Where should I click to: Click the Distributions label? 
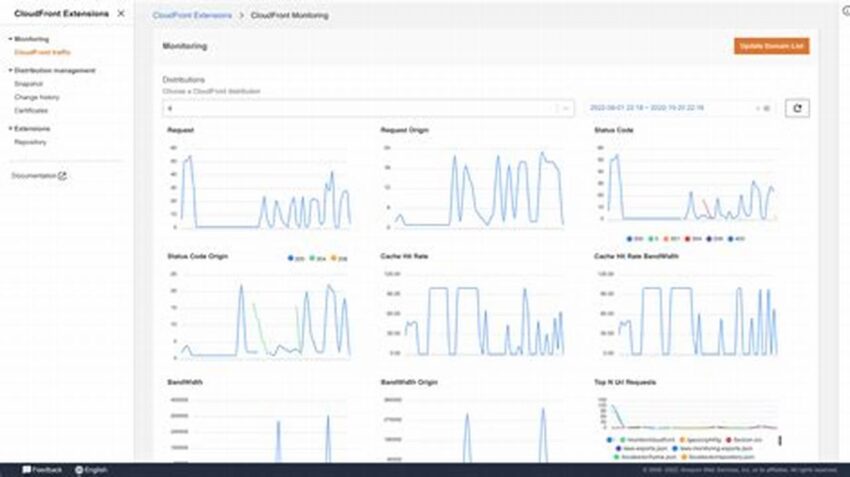click(x=184, y=80)
